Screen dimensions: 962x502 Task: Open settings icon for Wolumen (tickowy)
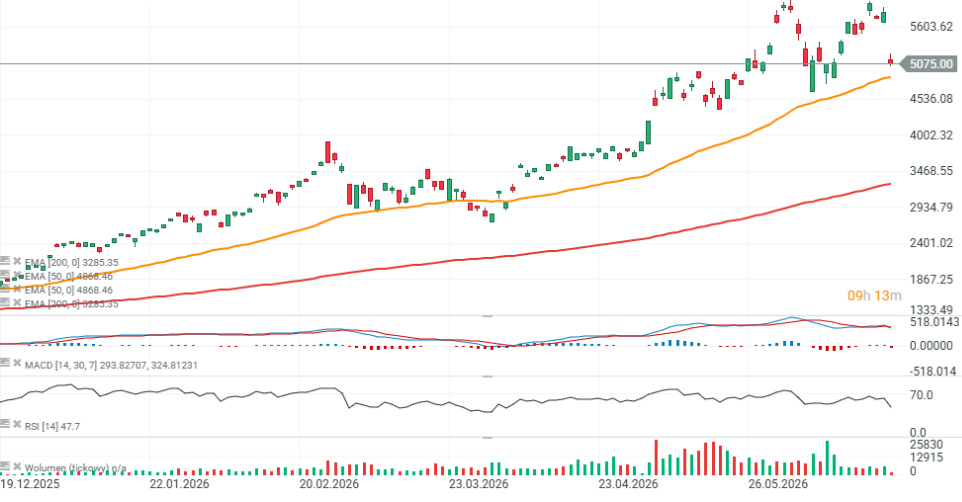(5, 467)
